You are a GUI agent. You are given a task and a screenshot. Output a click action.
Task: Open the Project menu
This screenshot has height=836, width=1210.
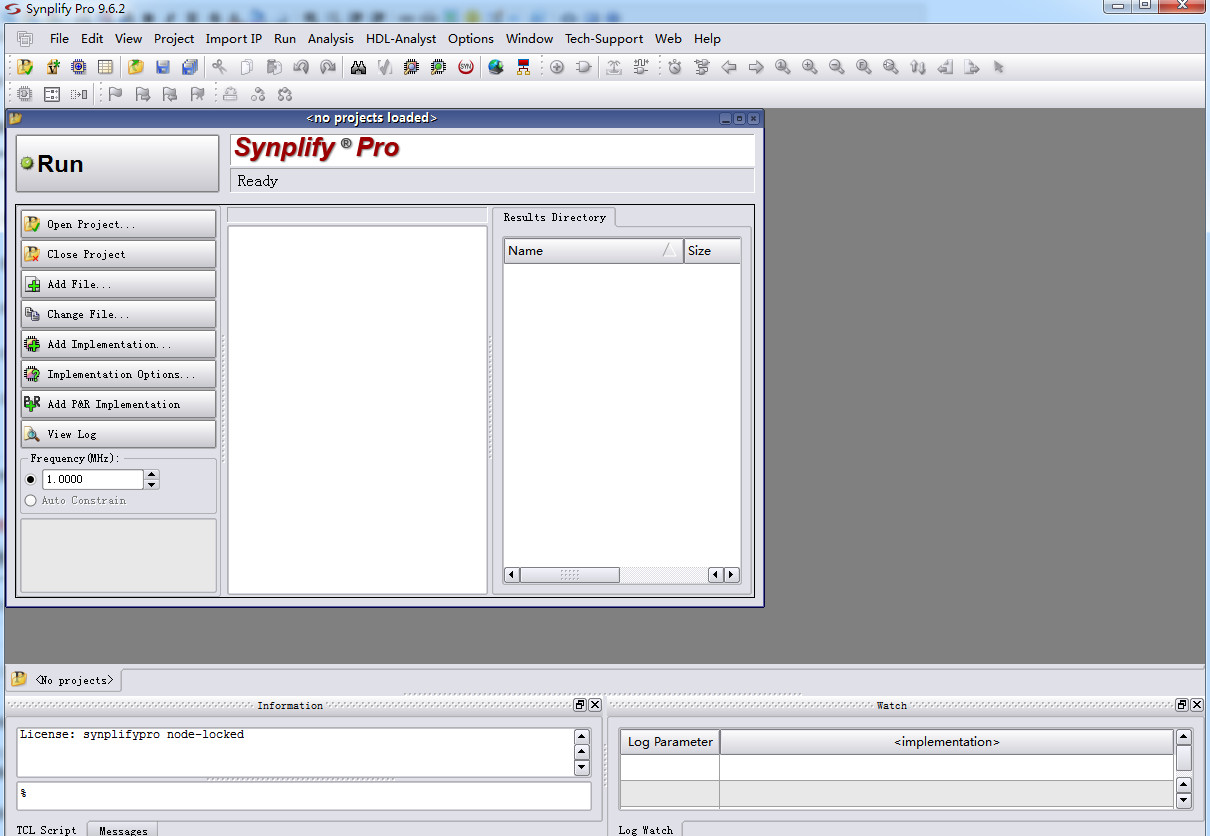174,38
